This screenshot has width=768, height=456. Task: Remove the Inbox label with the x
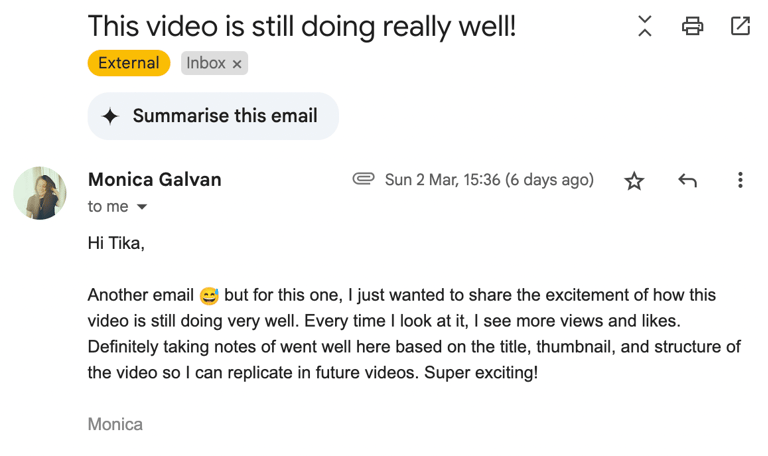(x=237, y=64)
